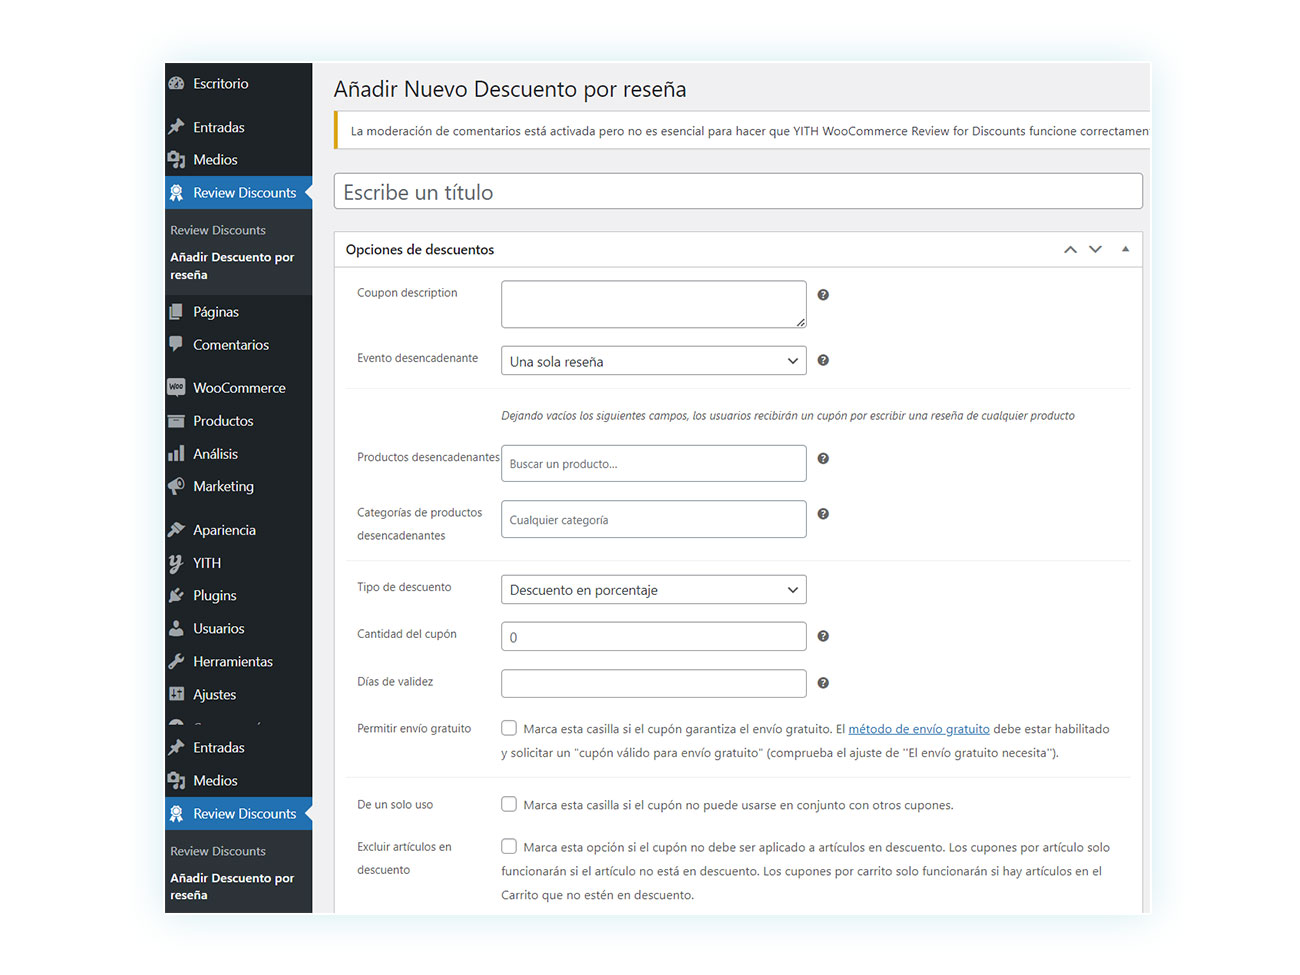Enable the Permitir envío gratuito checkbox

point(509,728)
